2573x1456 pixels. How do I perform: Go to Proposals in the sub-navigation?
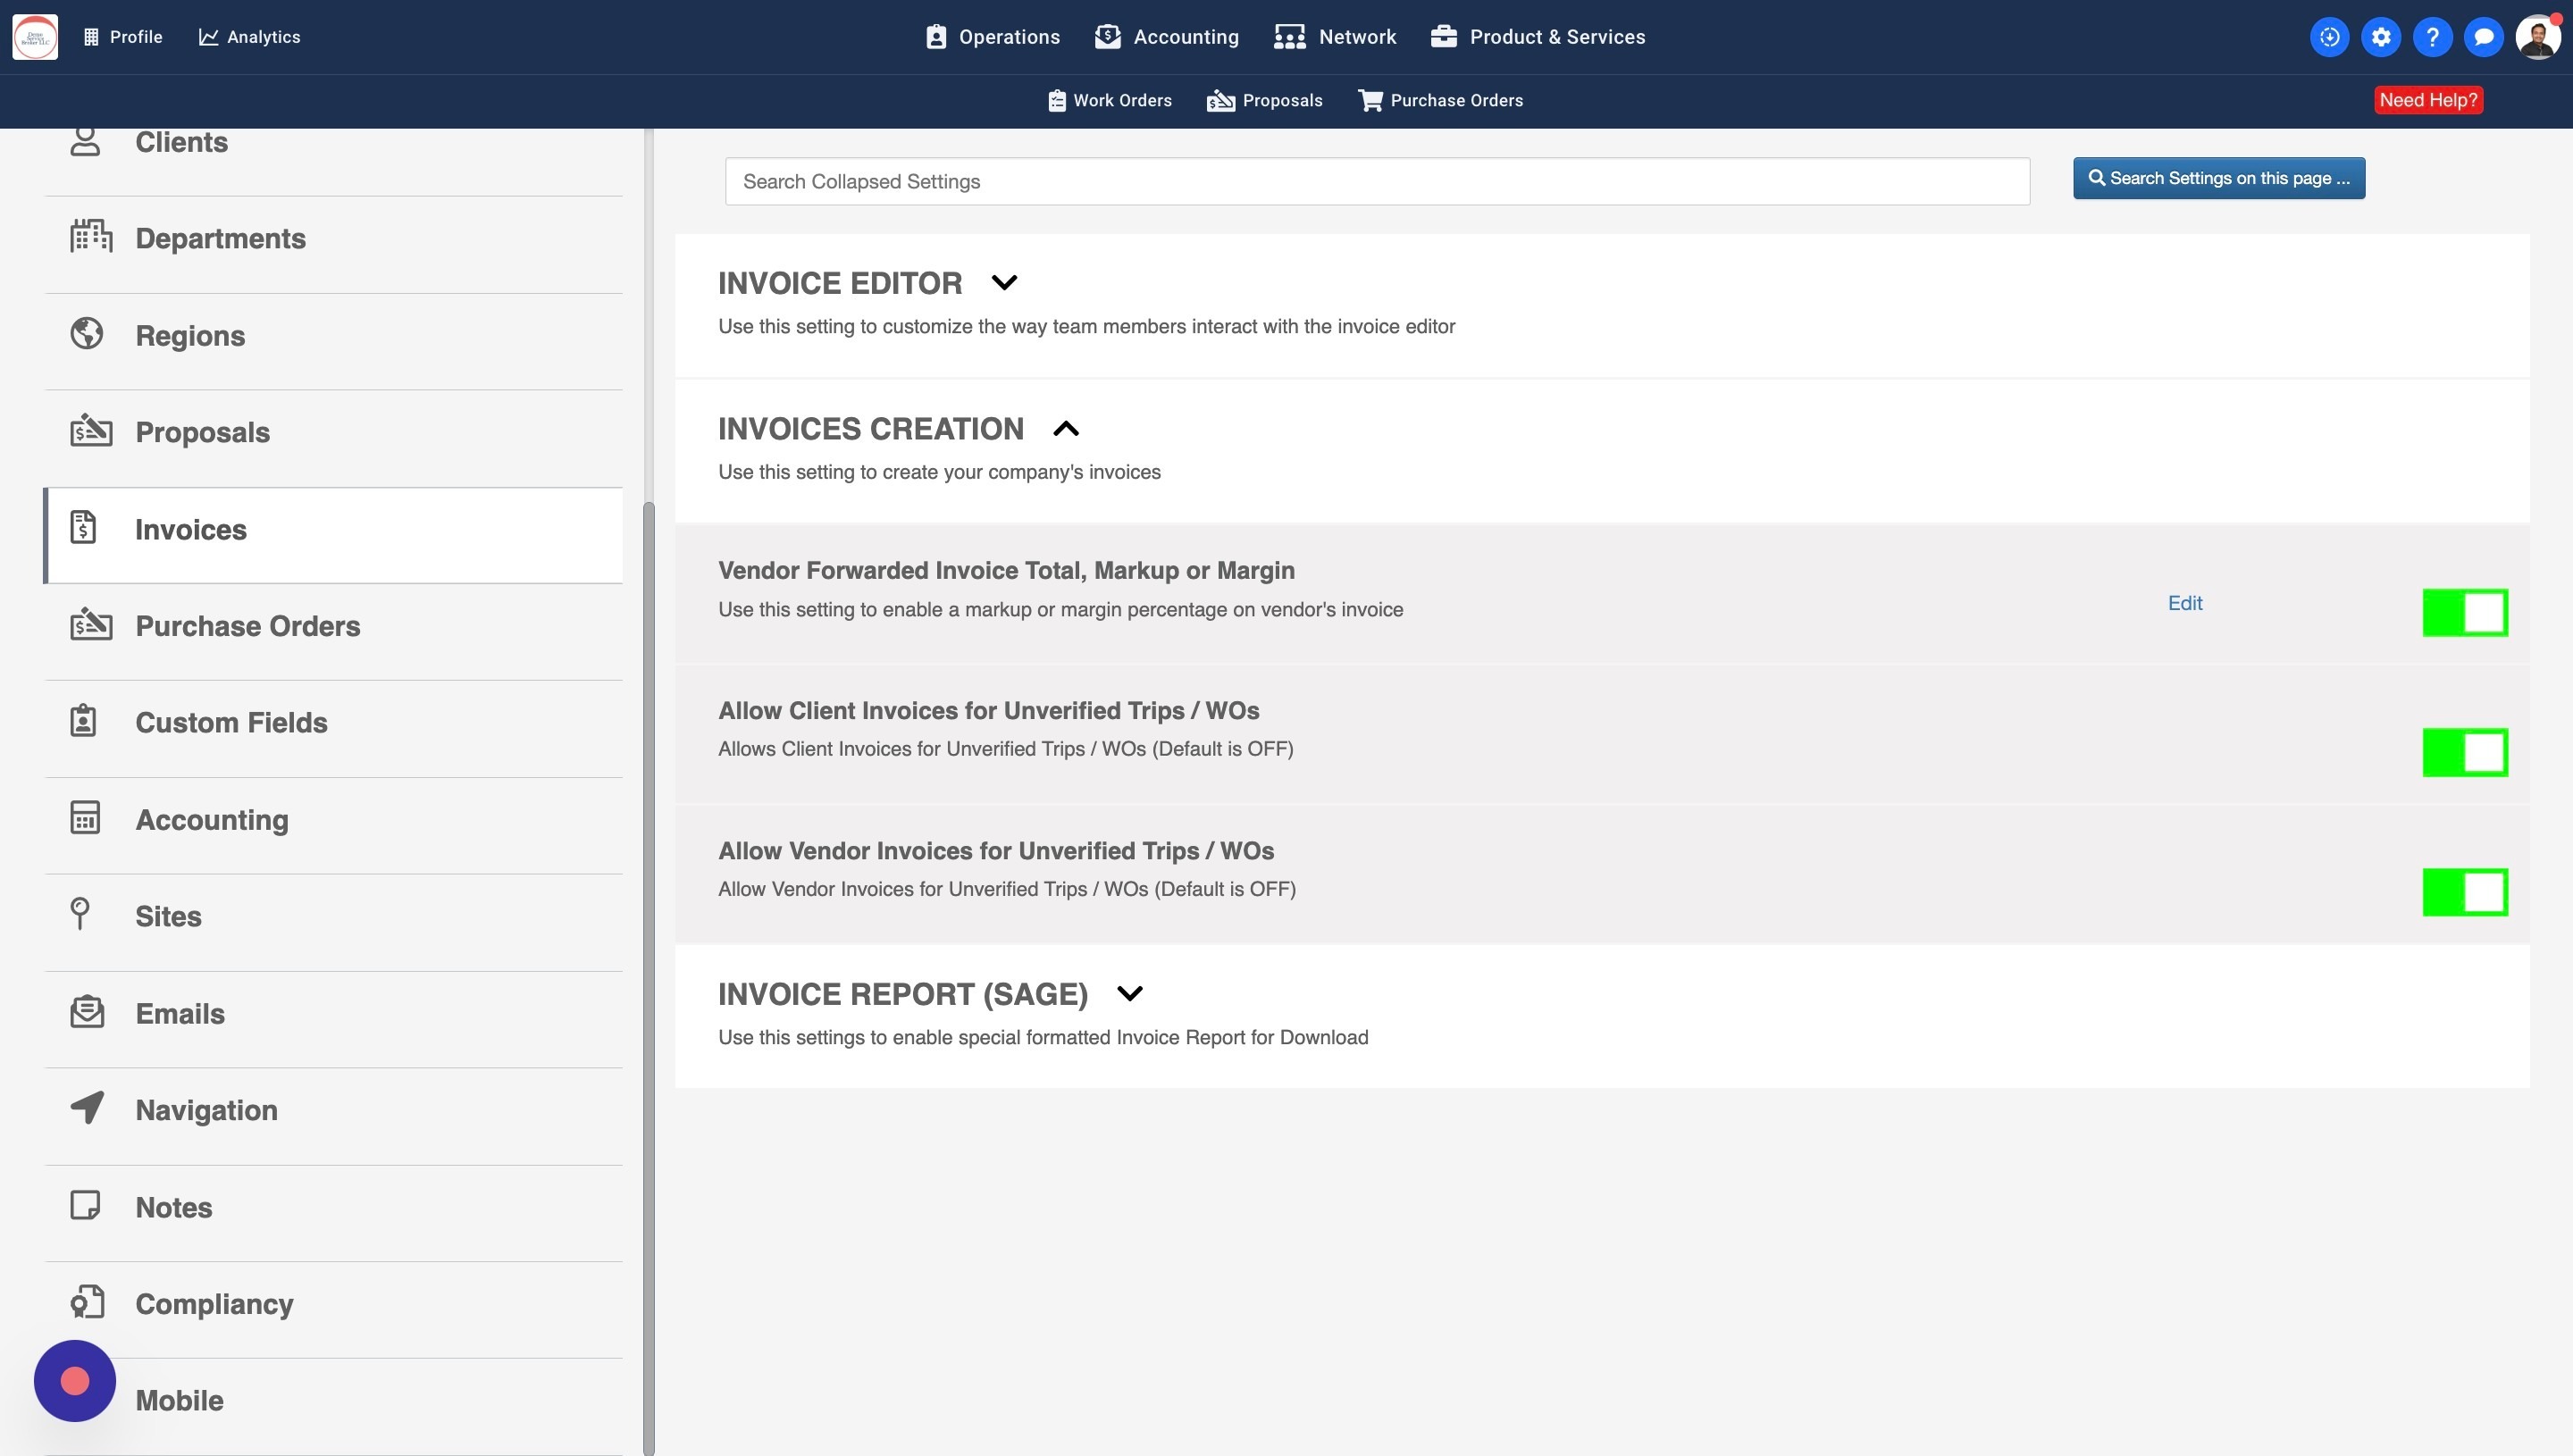(1265, 100)
